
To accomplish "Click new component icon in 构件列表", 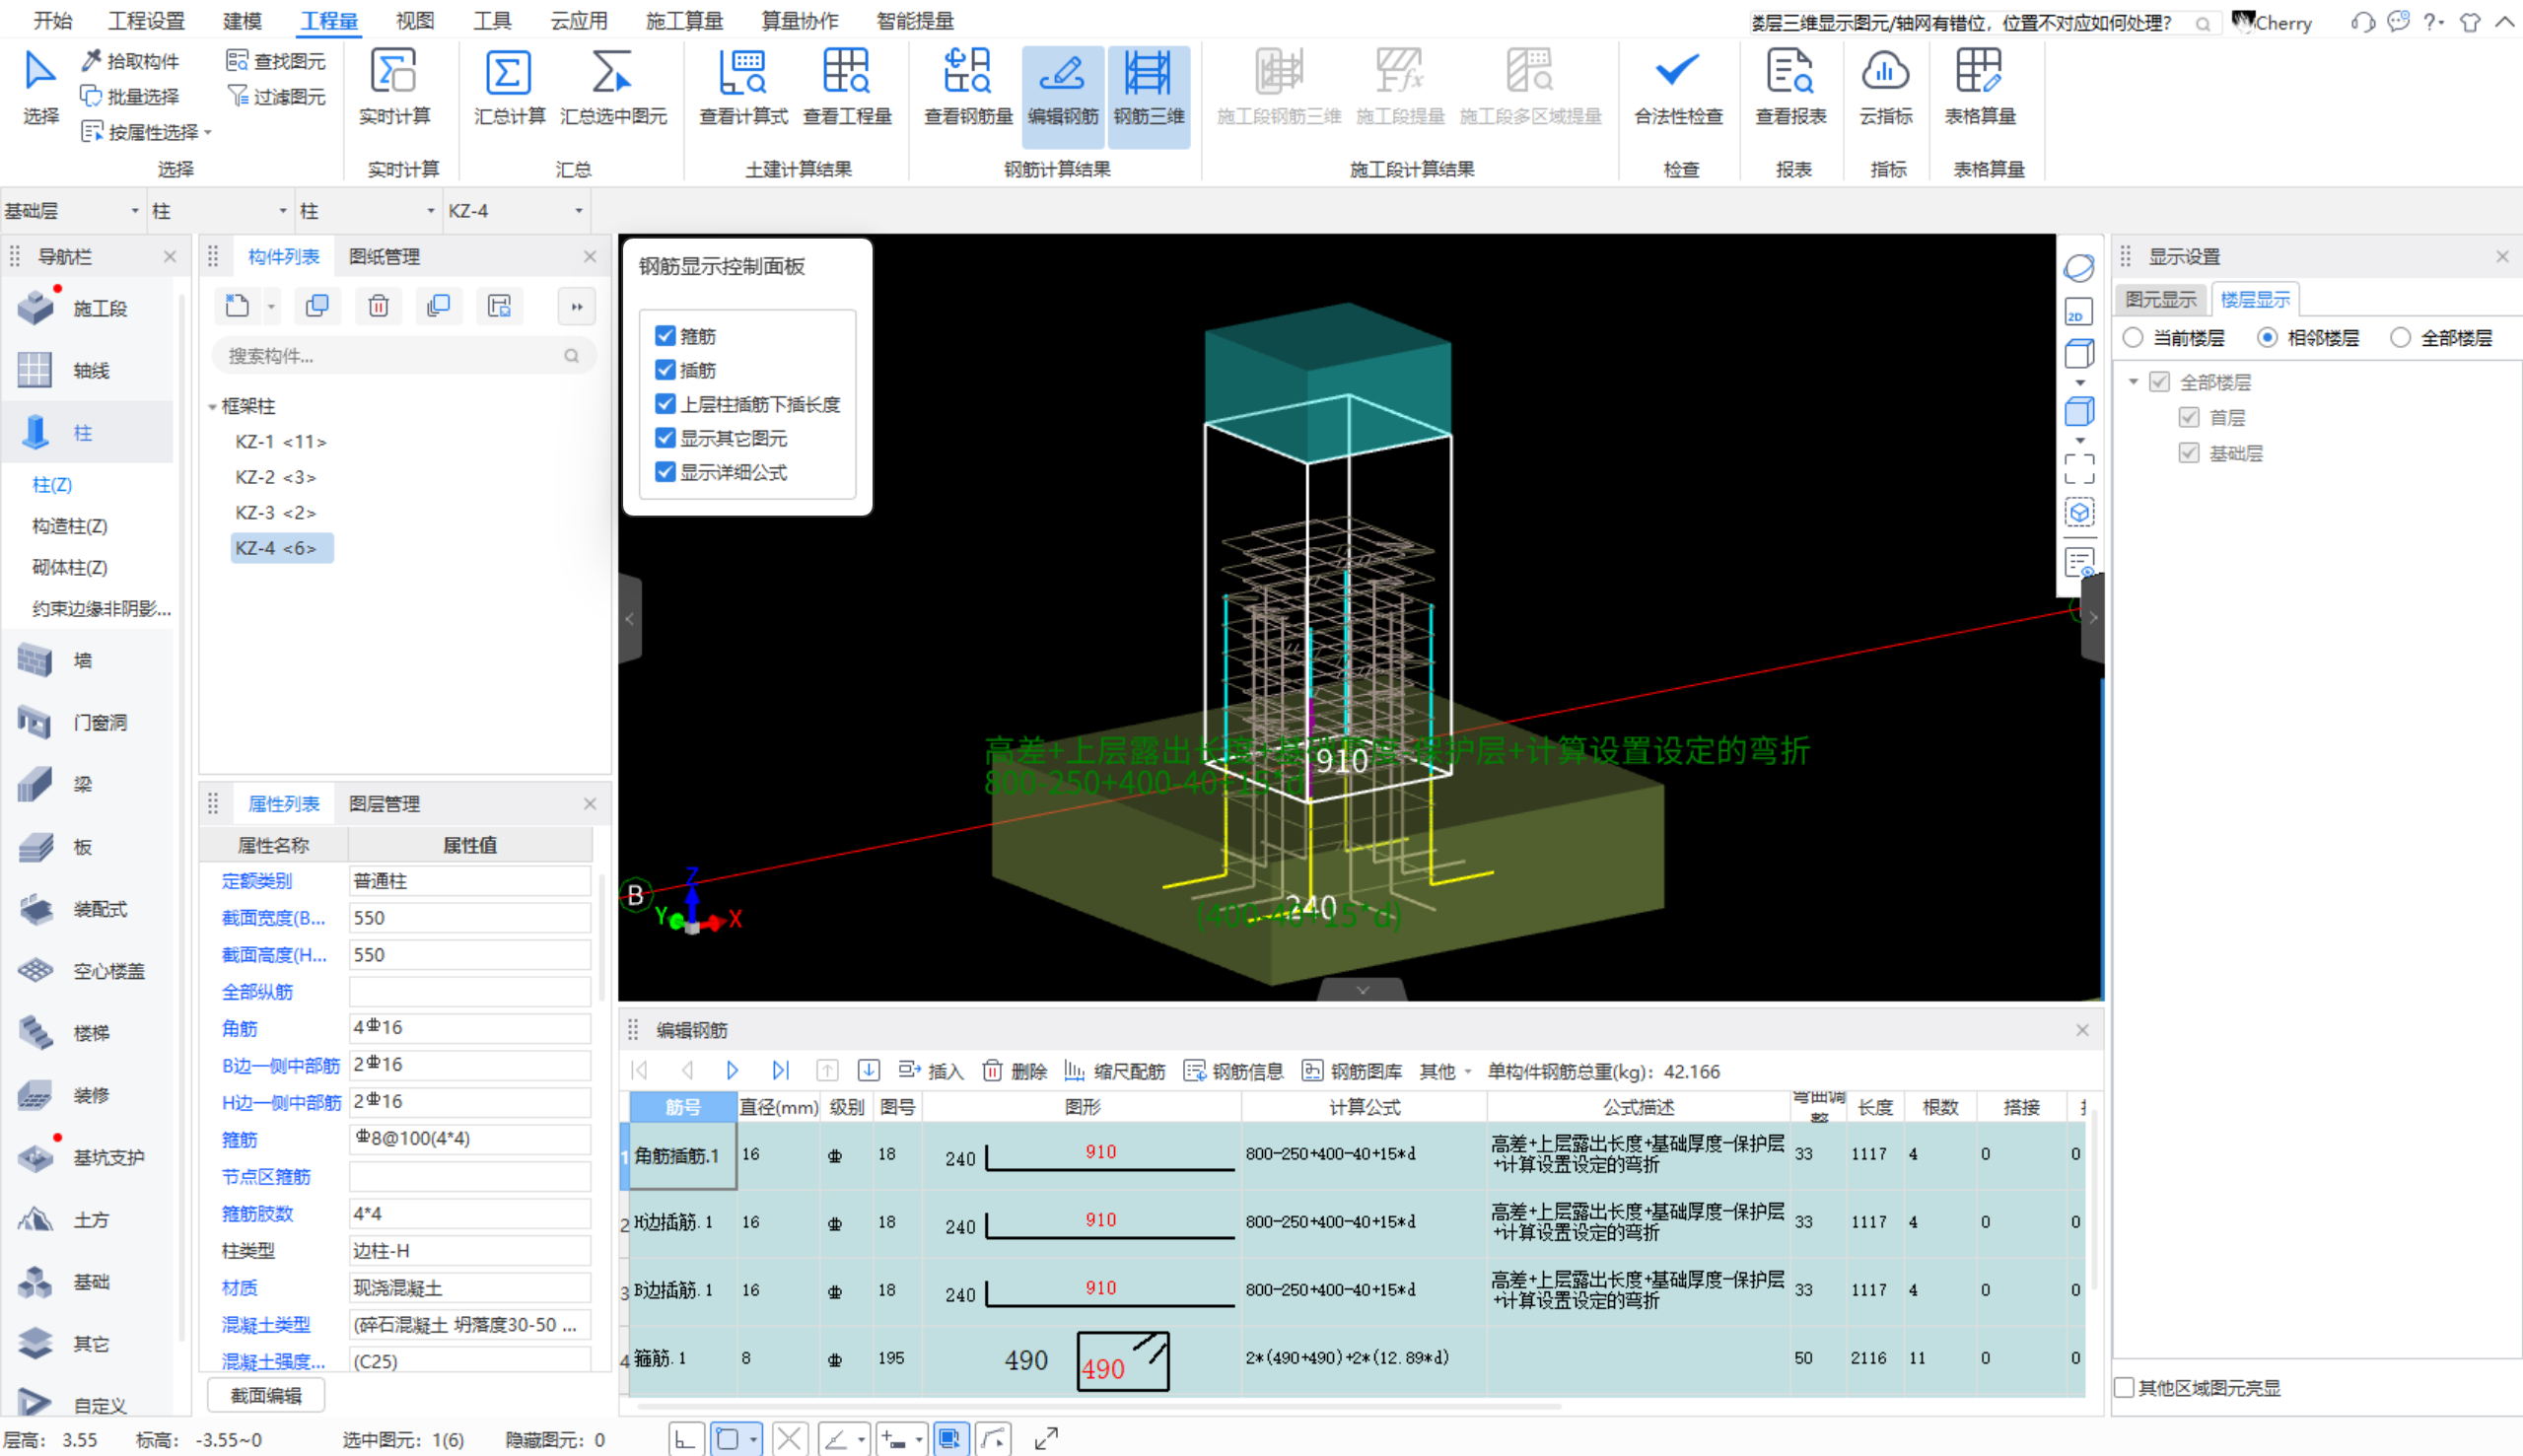I will coord(237,306).
